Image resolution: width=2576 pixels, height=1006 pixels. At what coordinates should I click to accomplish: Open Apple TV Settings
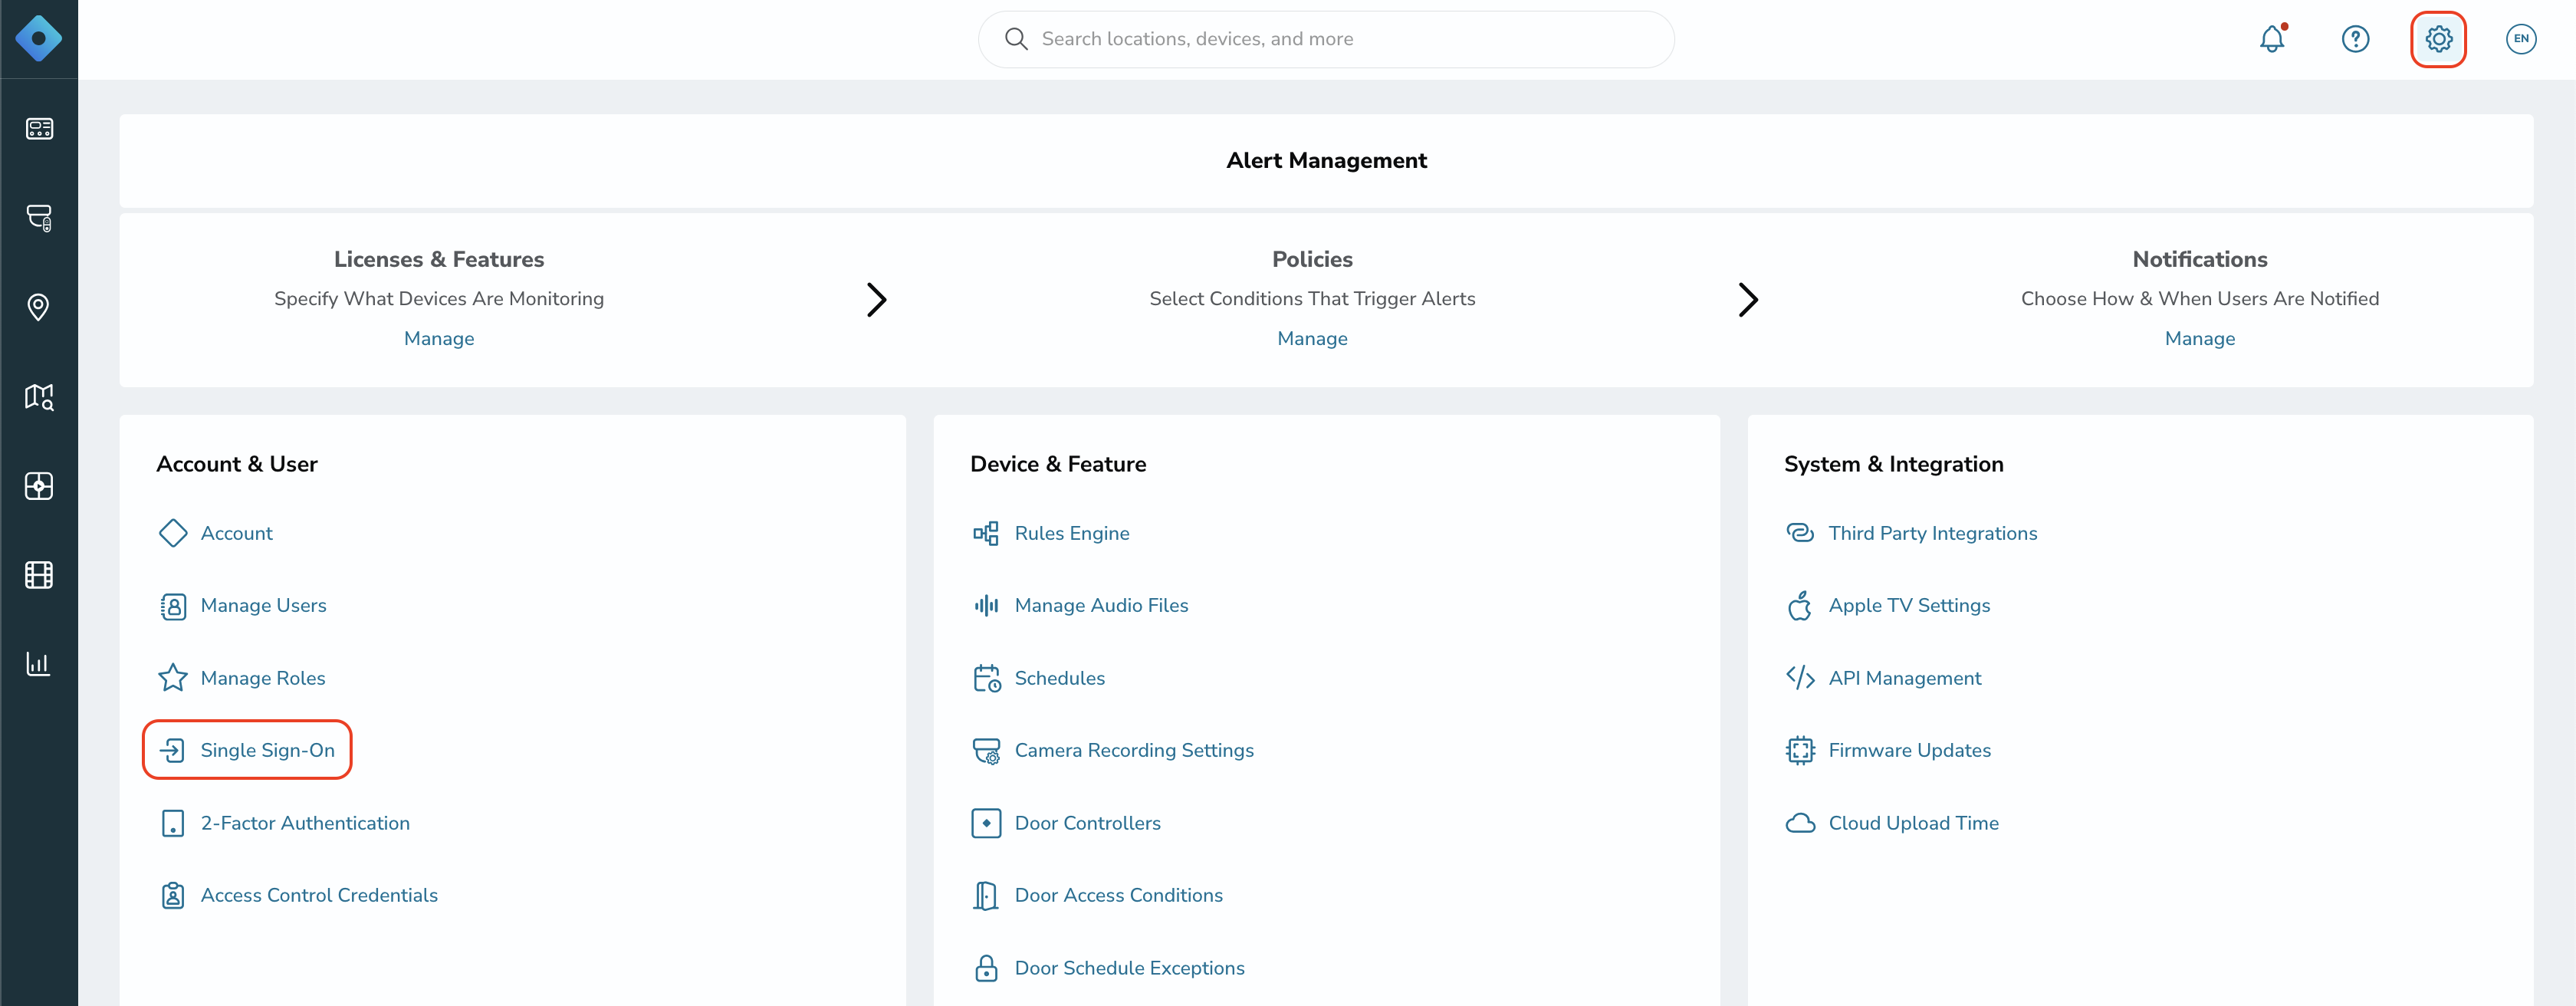[1909, 605]
